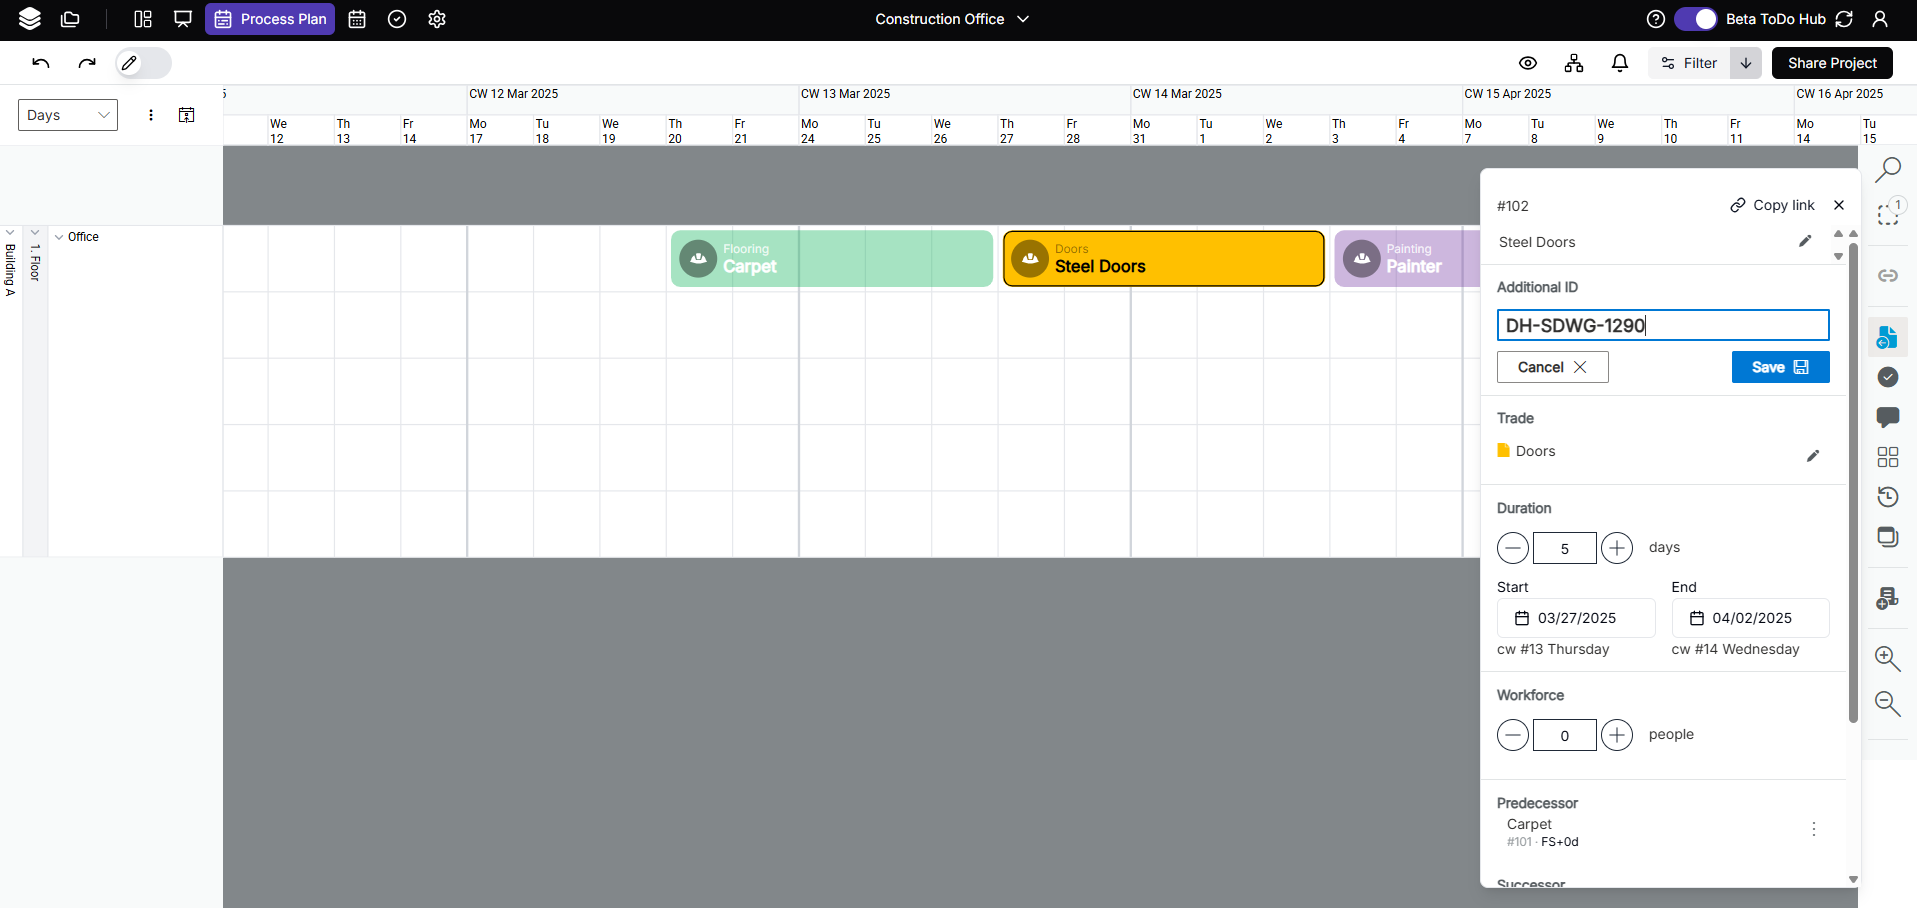Open the search magnifier in right sidebar
1917x908 pixels.
[x=1887, y=170]
